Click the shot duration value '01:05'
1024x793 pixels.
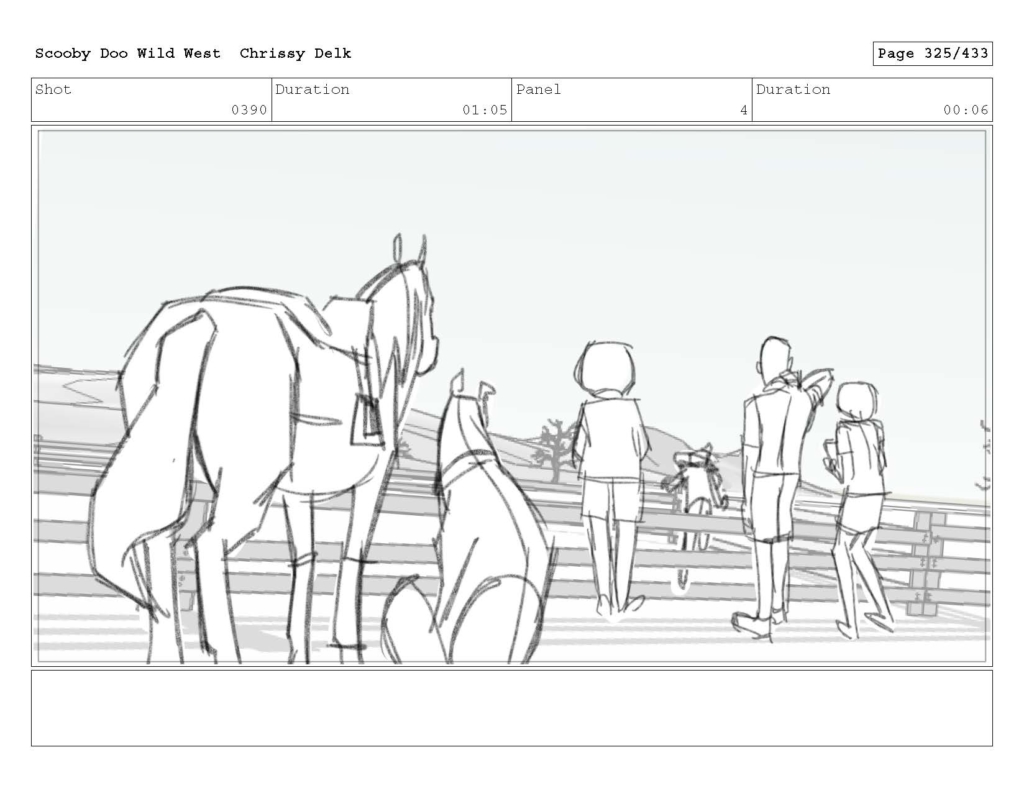(x=485, y=110)
